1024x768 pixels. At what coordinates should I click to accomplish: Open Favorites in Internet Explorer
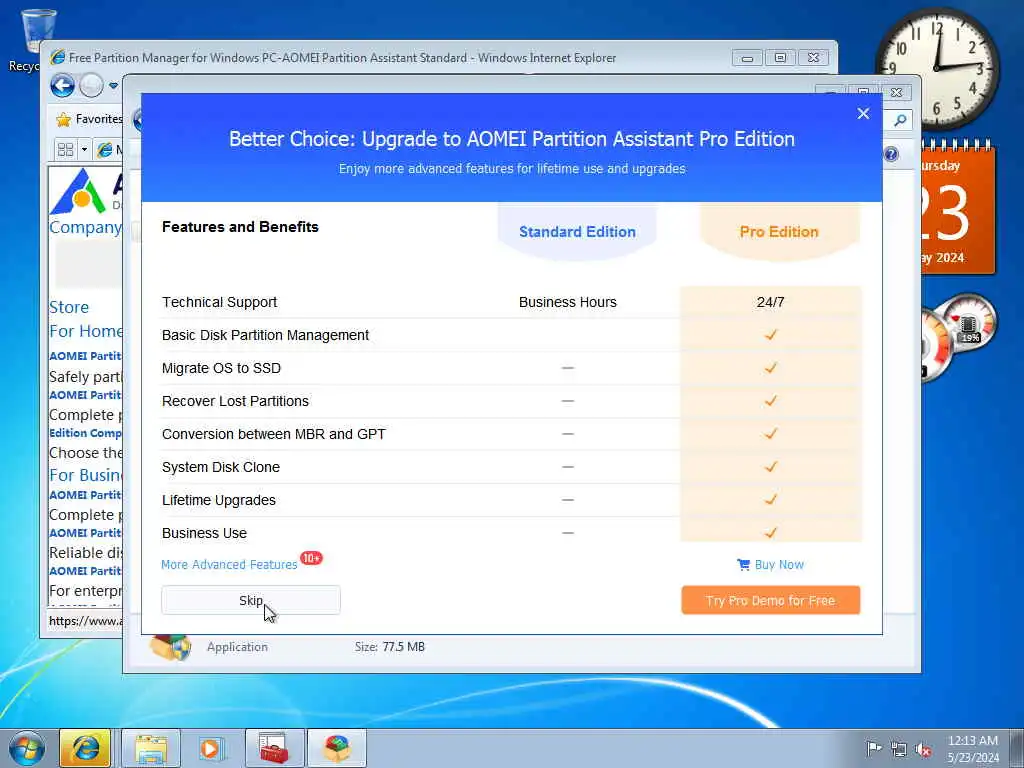click(90, 119)
